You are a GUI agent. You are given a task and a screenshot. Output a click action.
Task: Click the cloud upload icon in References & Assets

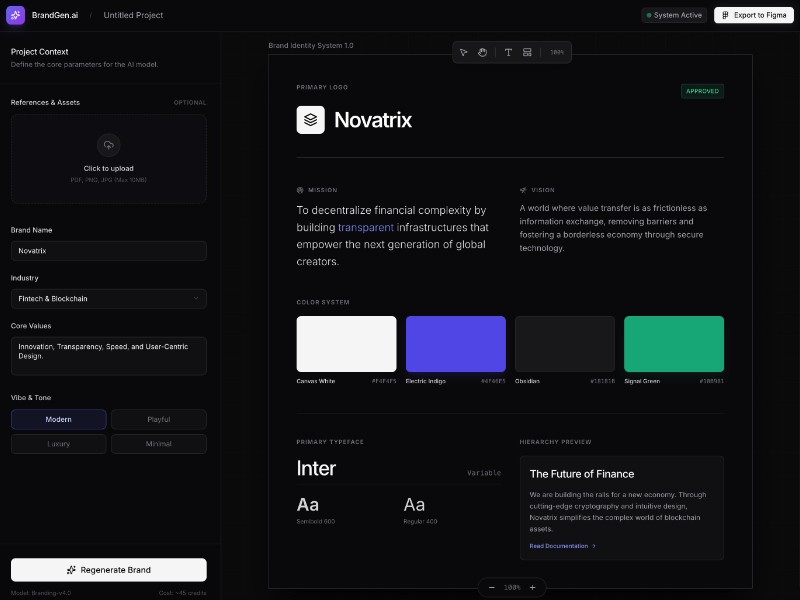click(108, 147)
